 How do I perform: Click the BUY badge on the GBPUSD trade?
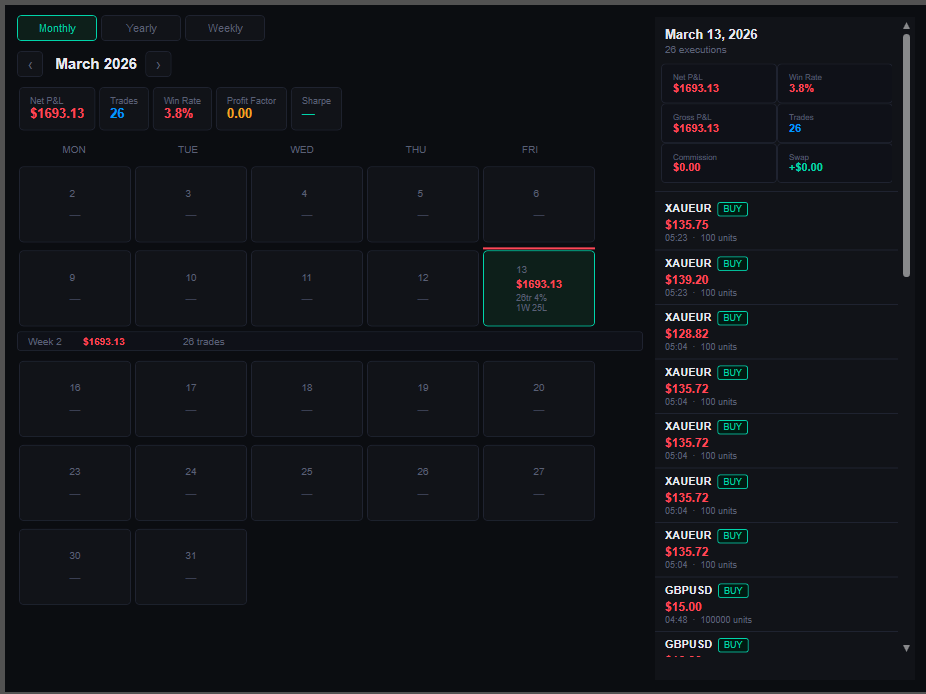[x=733, y=590]
